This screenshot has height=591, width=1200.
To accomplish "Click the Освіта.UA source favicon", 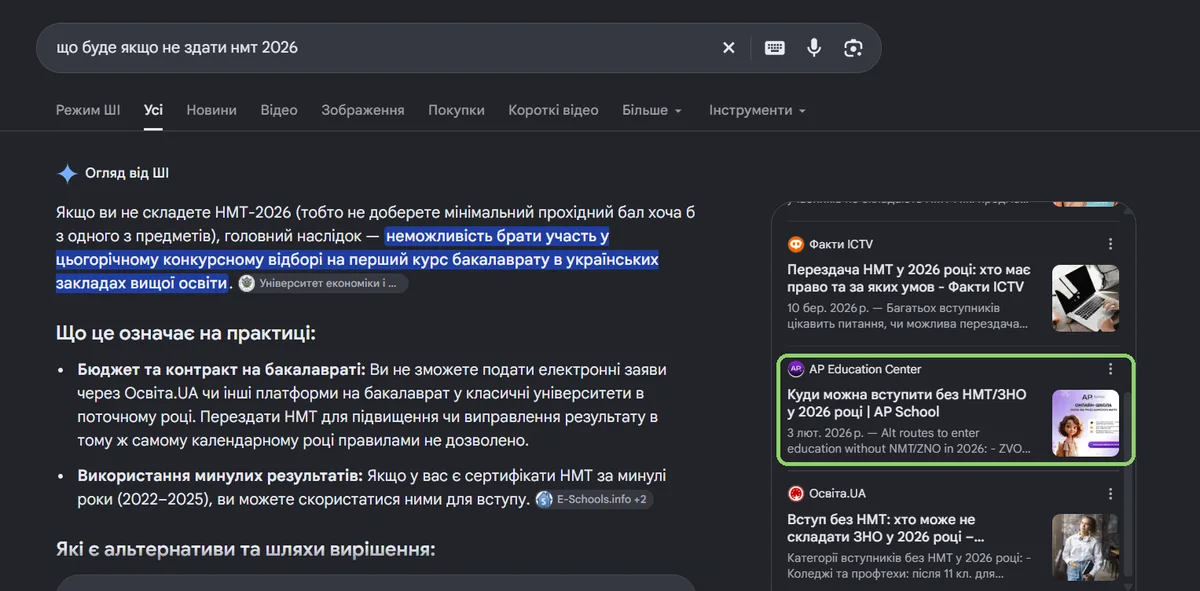I will coord(796,494).
